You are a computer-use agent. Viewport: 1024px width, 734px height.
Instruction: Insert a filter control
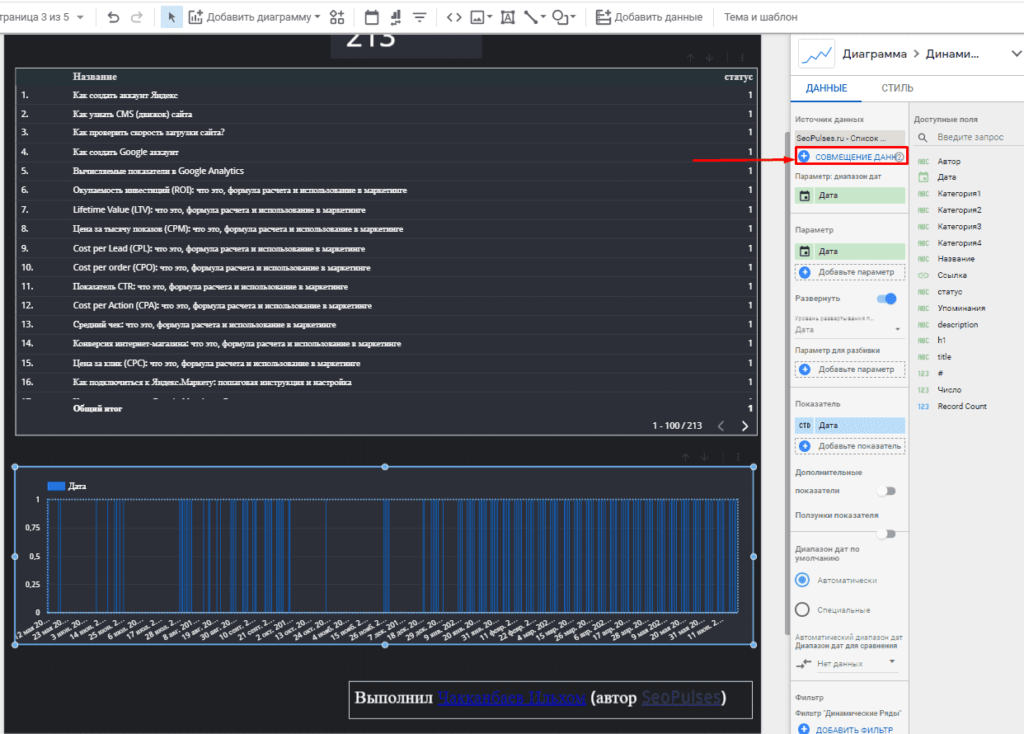click(419, 17)
